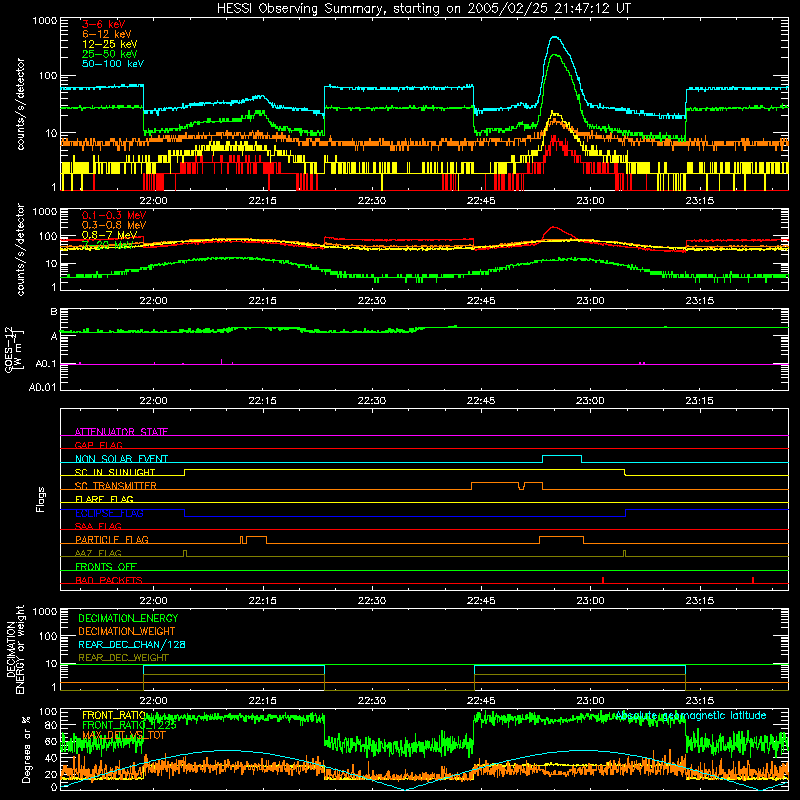Screen dimensions: 800x800
Task: Click the REAR_DEC_WEIGHT legend label
Action: tap(123, 658)
